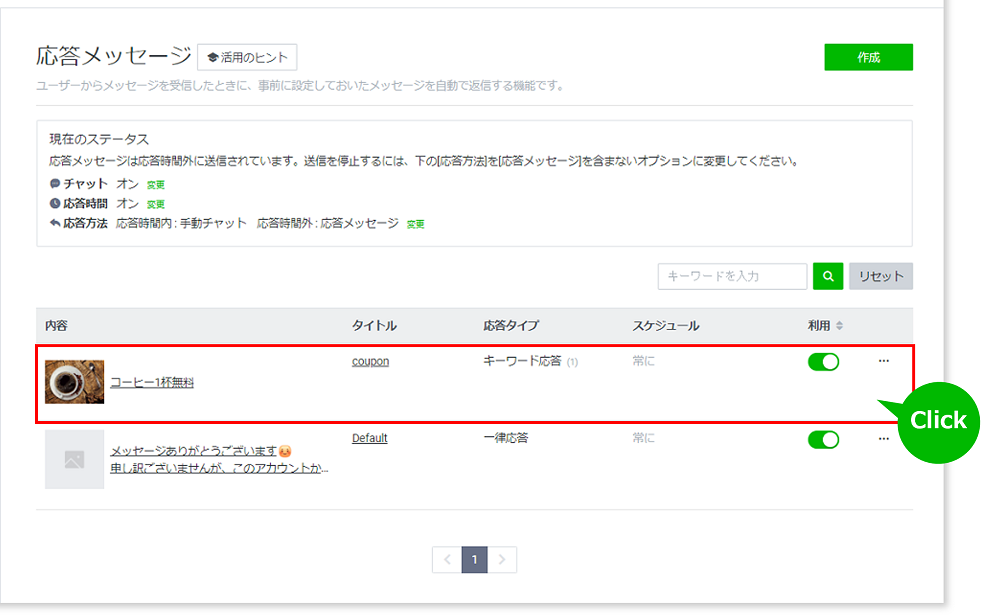Image resolution: width=987 pixels, height=615 pixels.
Task: Open the ellipsis options menu on the coupon row
Action: tap(883, 362)
